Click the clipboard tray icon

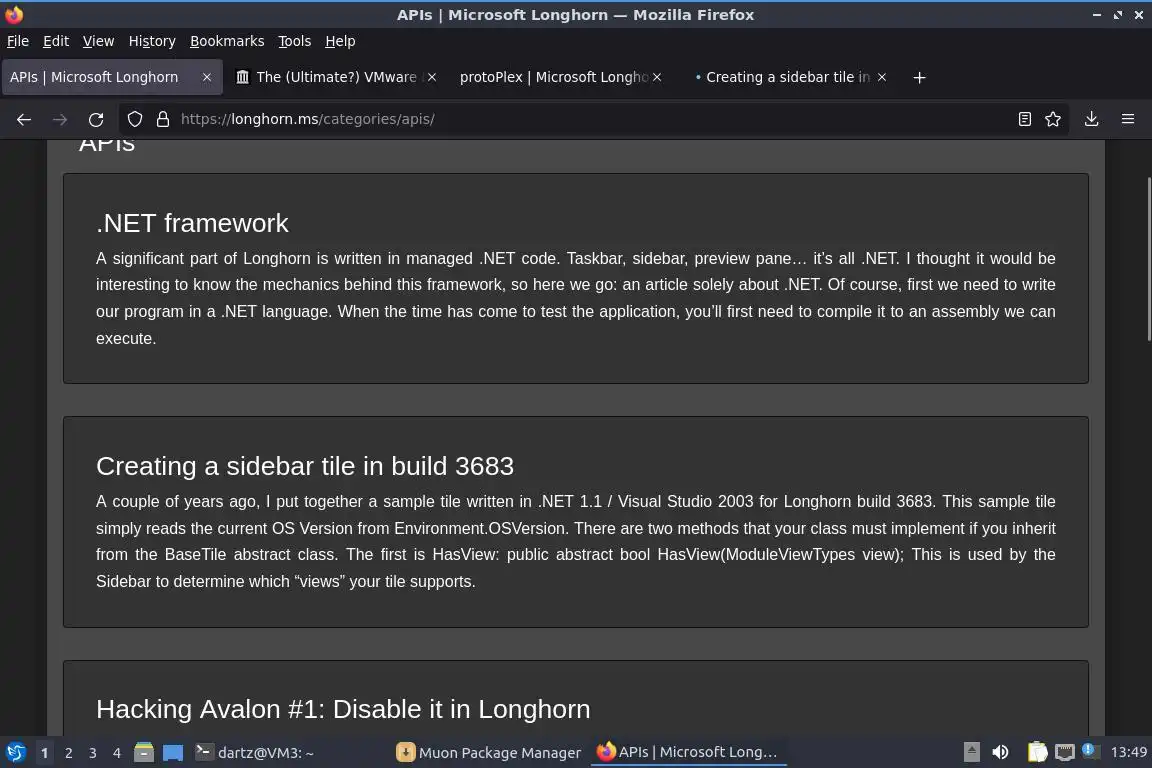(1037, 752)
